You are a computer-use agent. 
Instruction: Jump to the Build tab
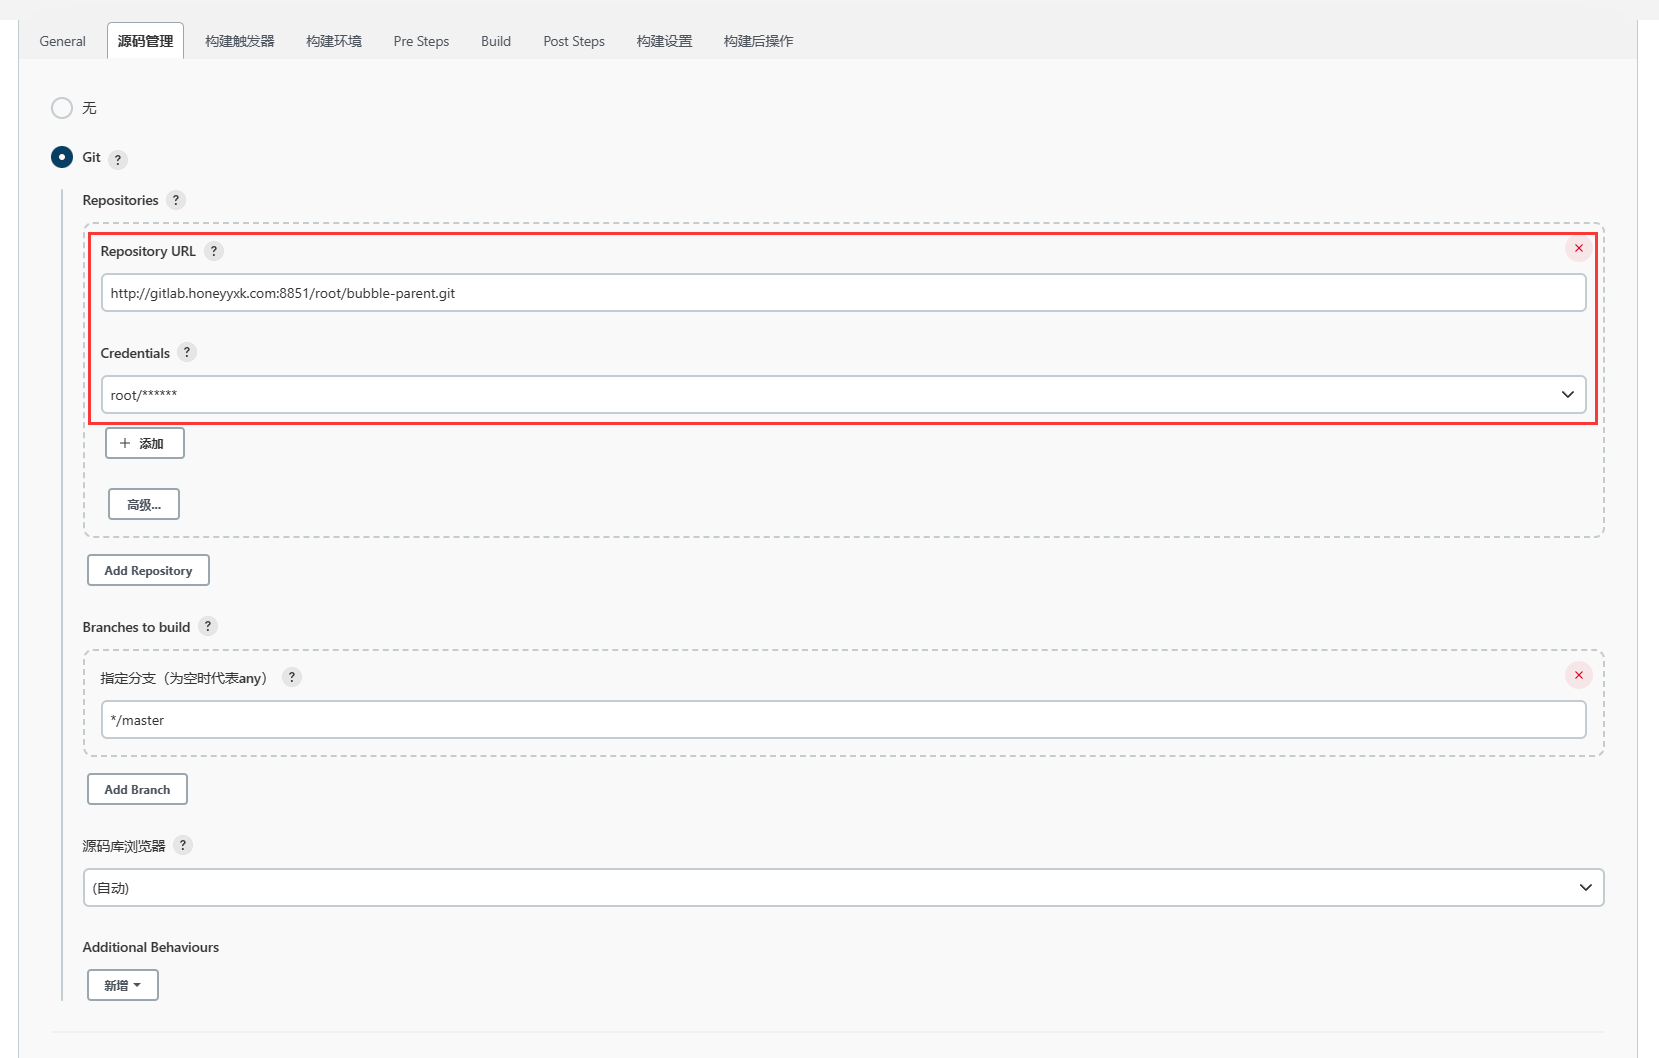click(x=496, y=41)
